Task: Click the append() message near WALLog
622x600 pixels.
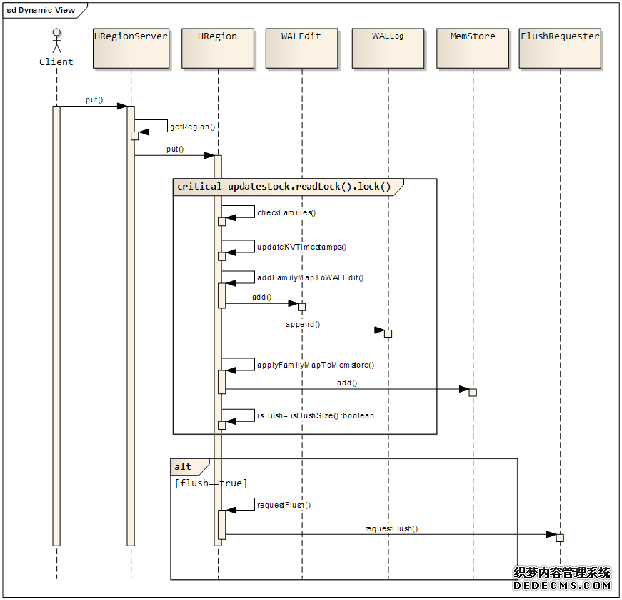Action: [x=303, y=325]
